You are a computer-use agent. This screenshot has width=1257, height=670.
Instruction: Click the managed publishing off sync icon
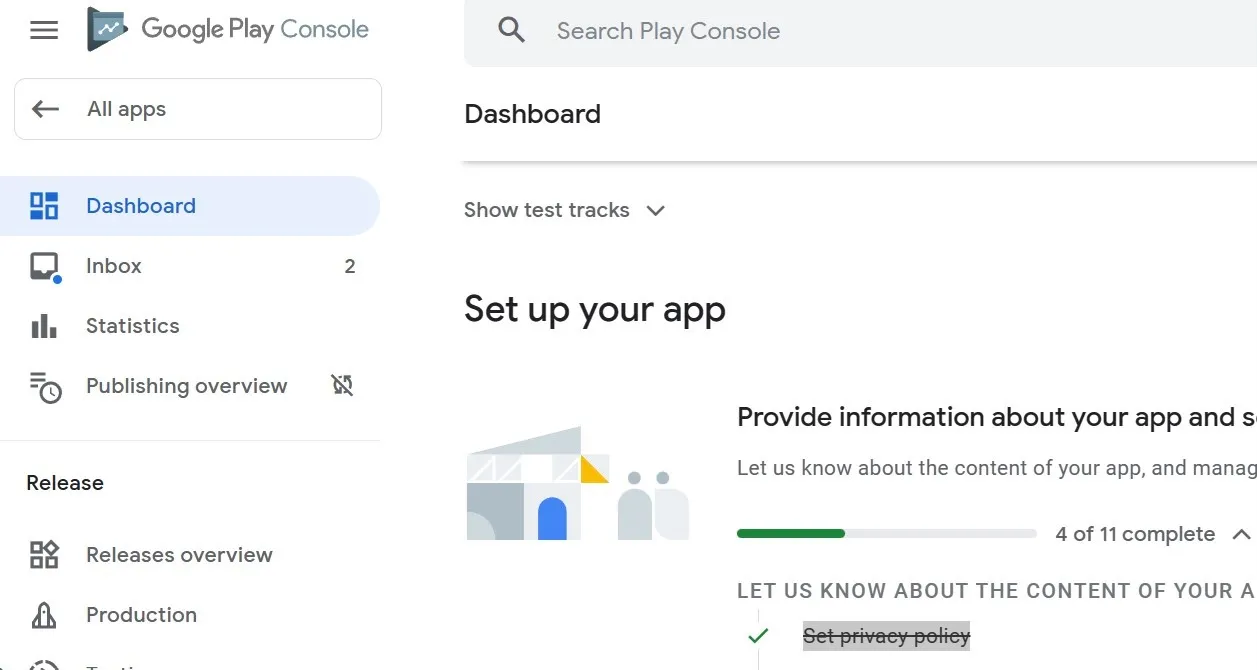(343, 385)
